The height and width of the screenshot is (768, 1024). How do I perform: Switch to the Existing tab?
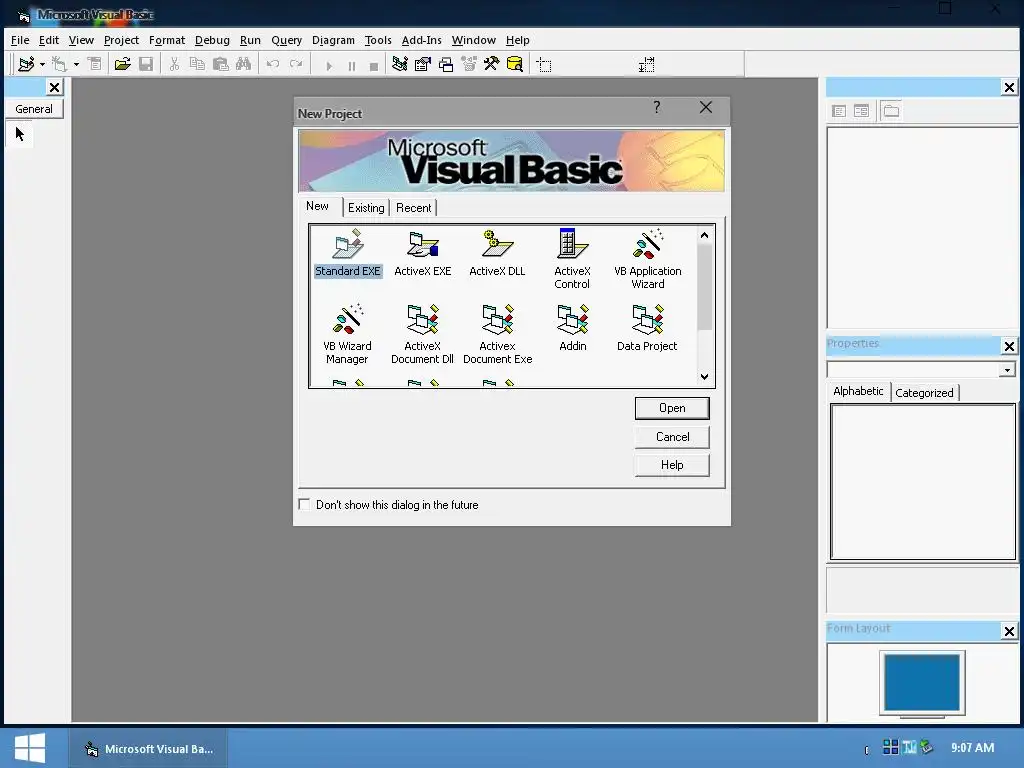pyautogui.click(x=366, y=208)
